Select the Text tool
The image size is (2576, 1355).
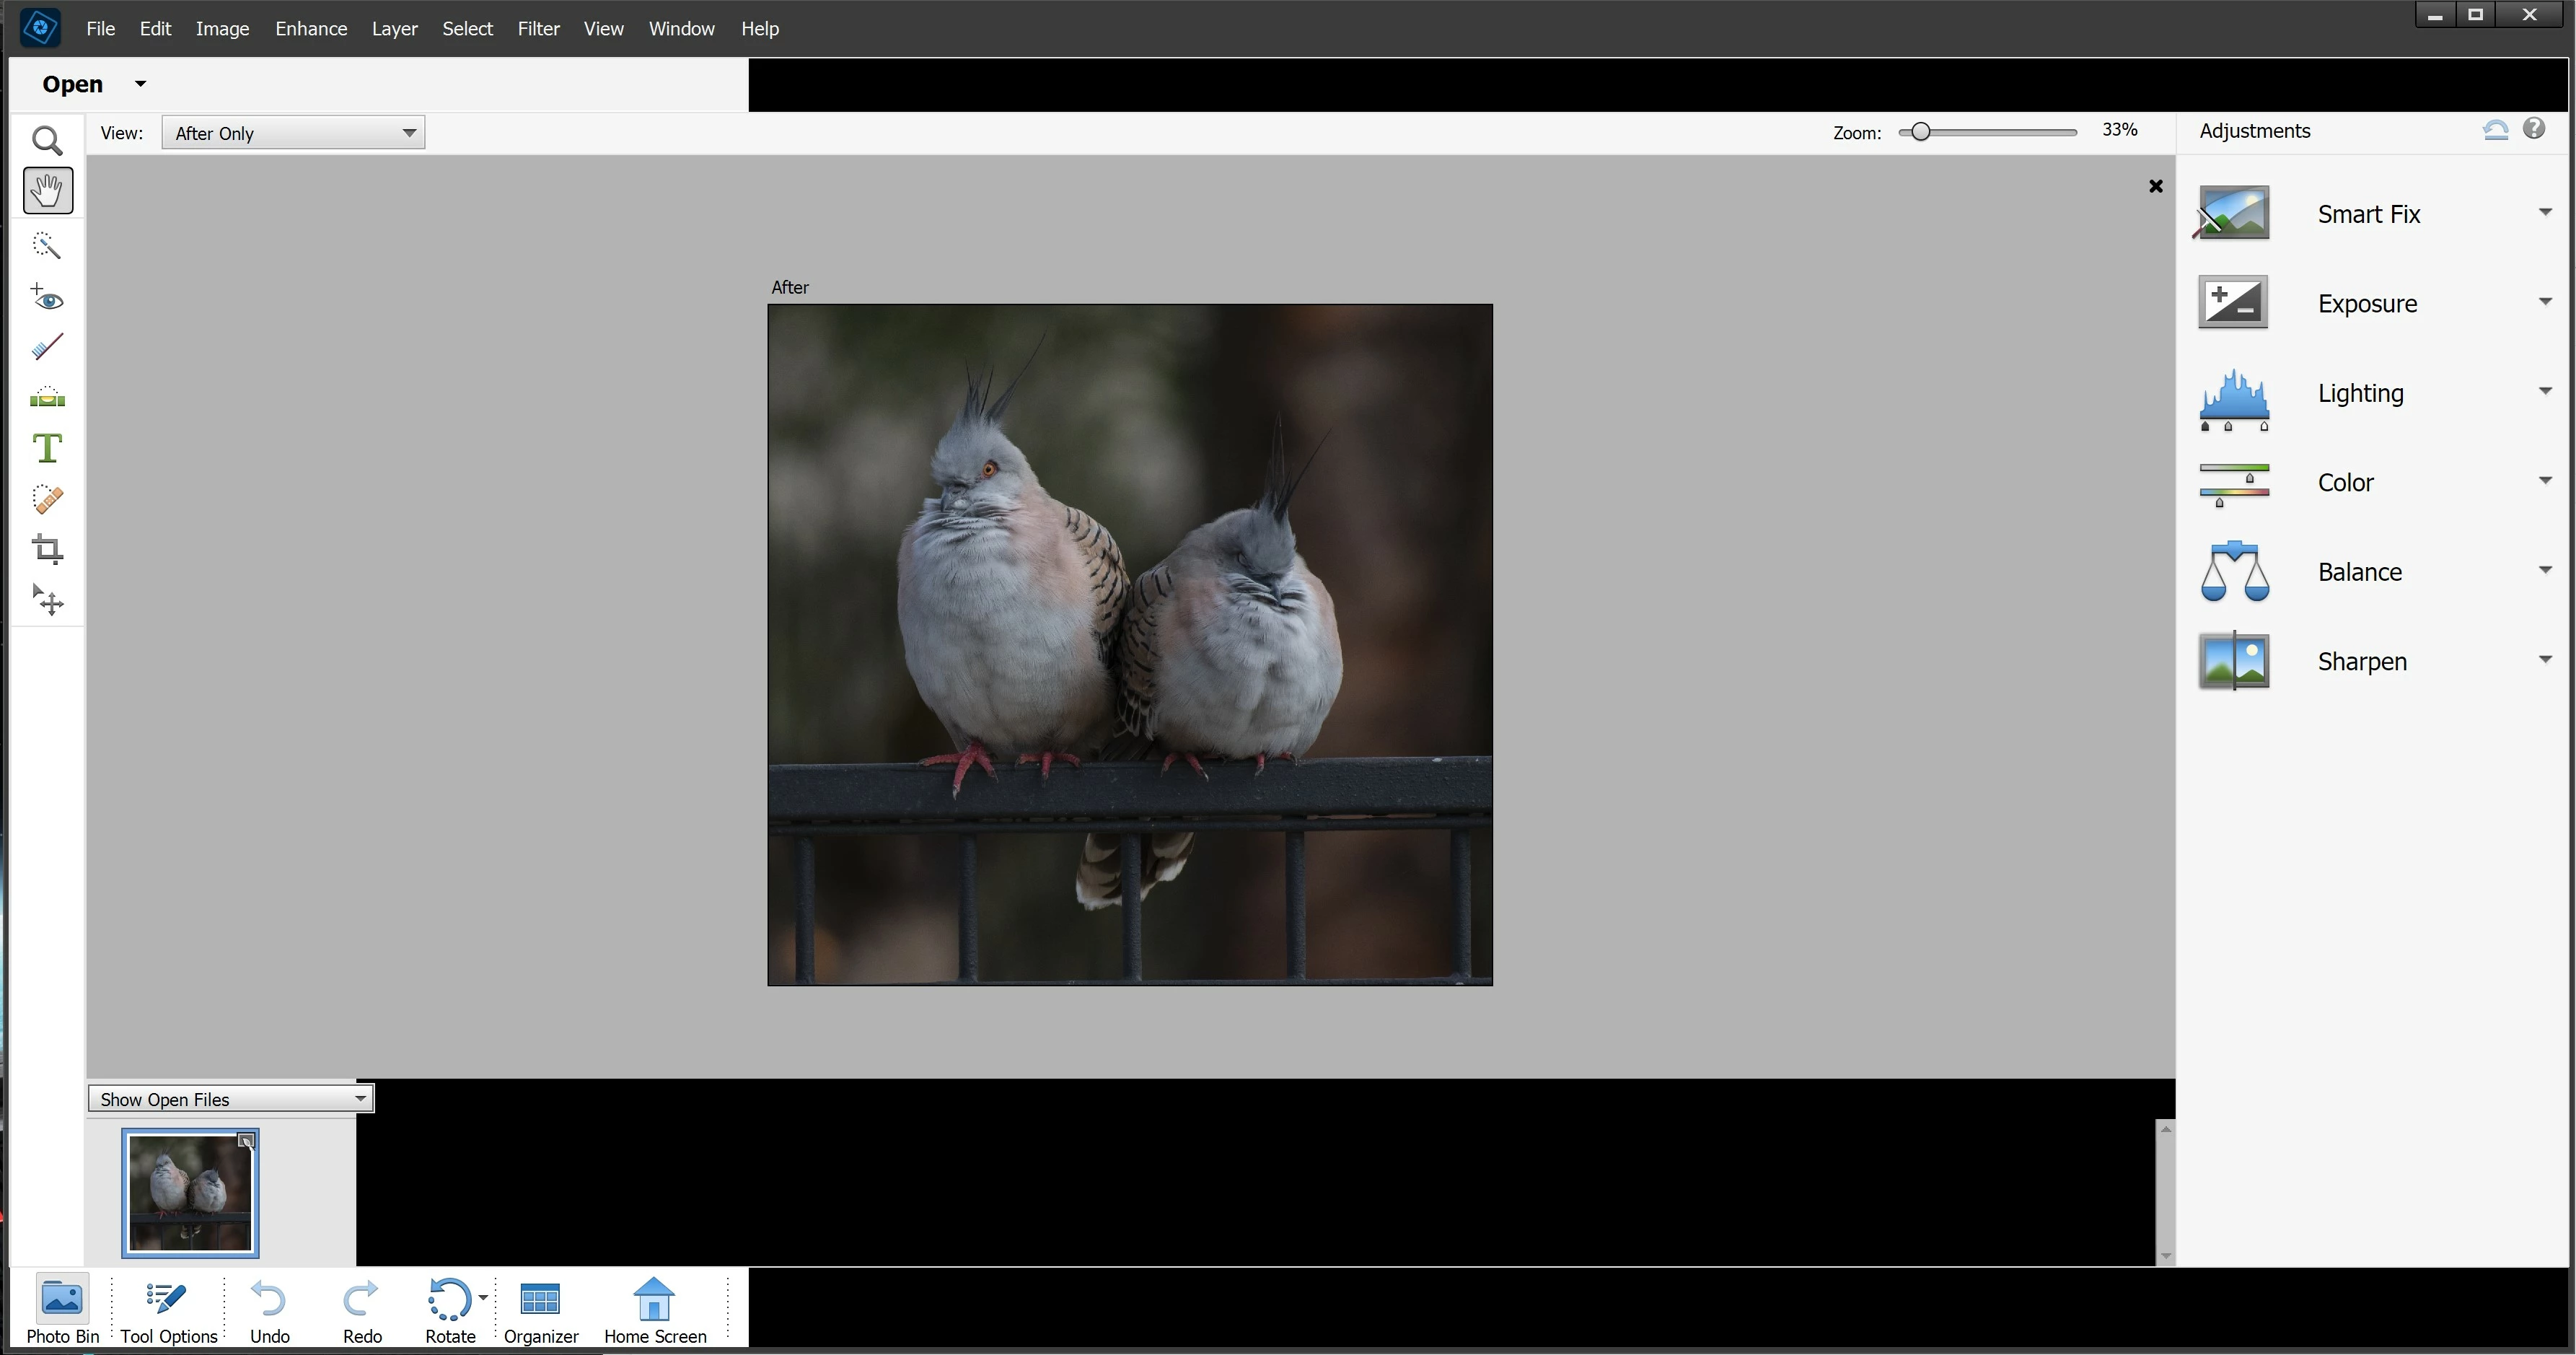click(x=47, y=448)
